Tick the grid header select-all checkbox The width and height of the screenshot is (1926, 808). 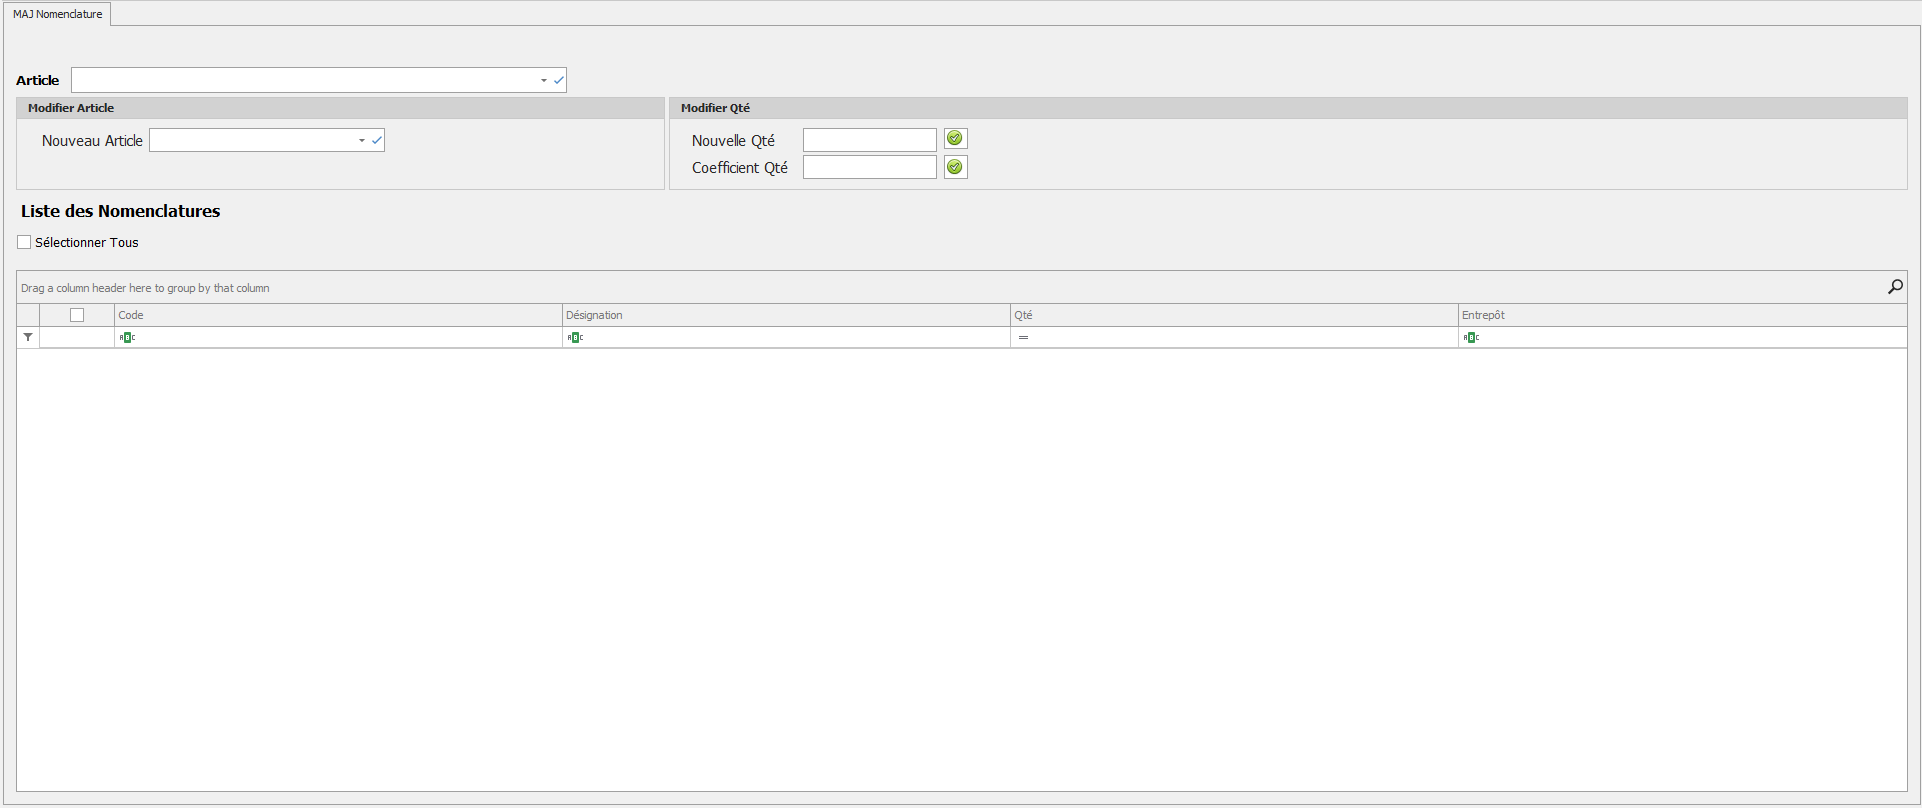tap(77, 315)
